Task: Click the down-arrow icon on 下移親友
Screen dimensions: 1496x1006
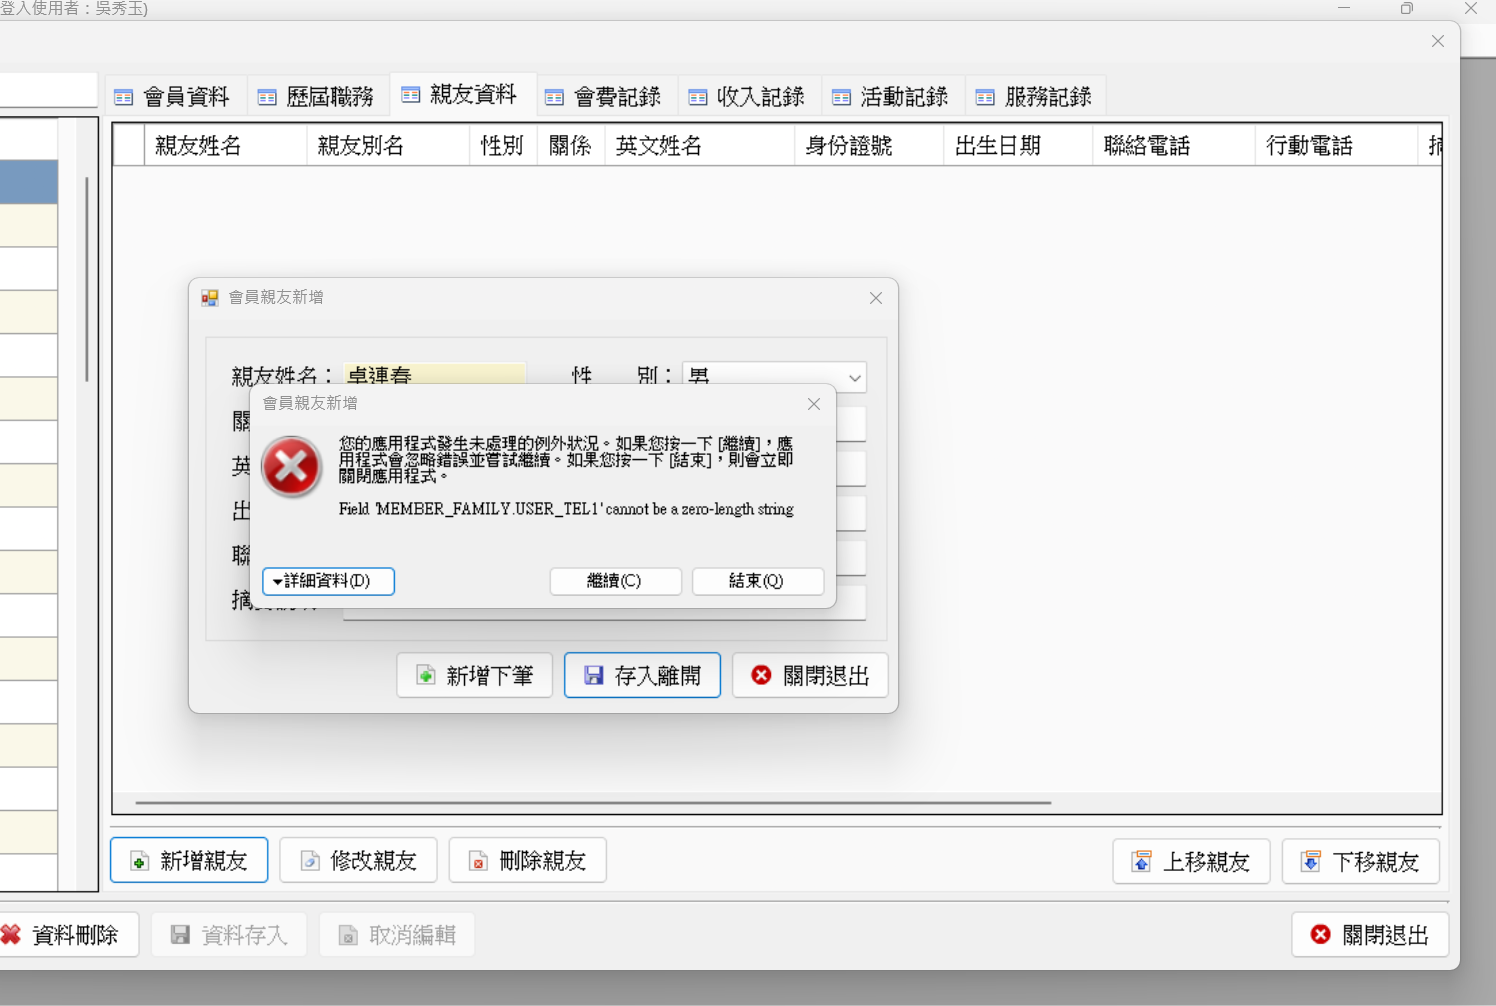Action: [x=1309, y=861]
